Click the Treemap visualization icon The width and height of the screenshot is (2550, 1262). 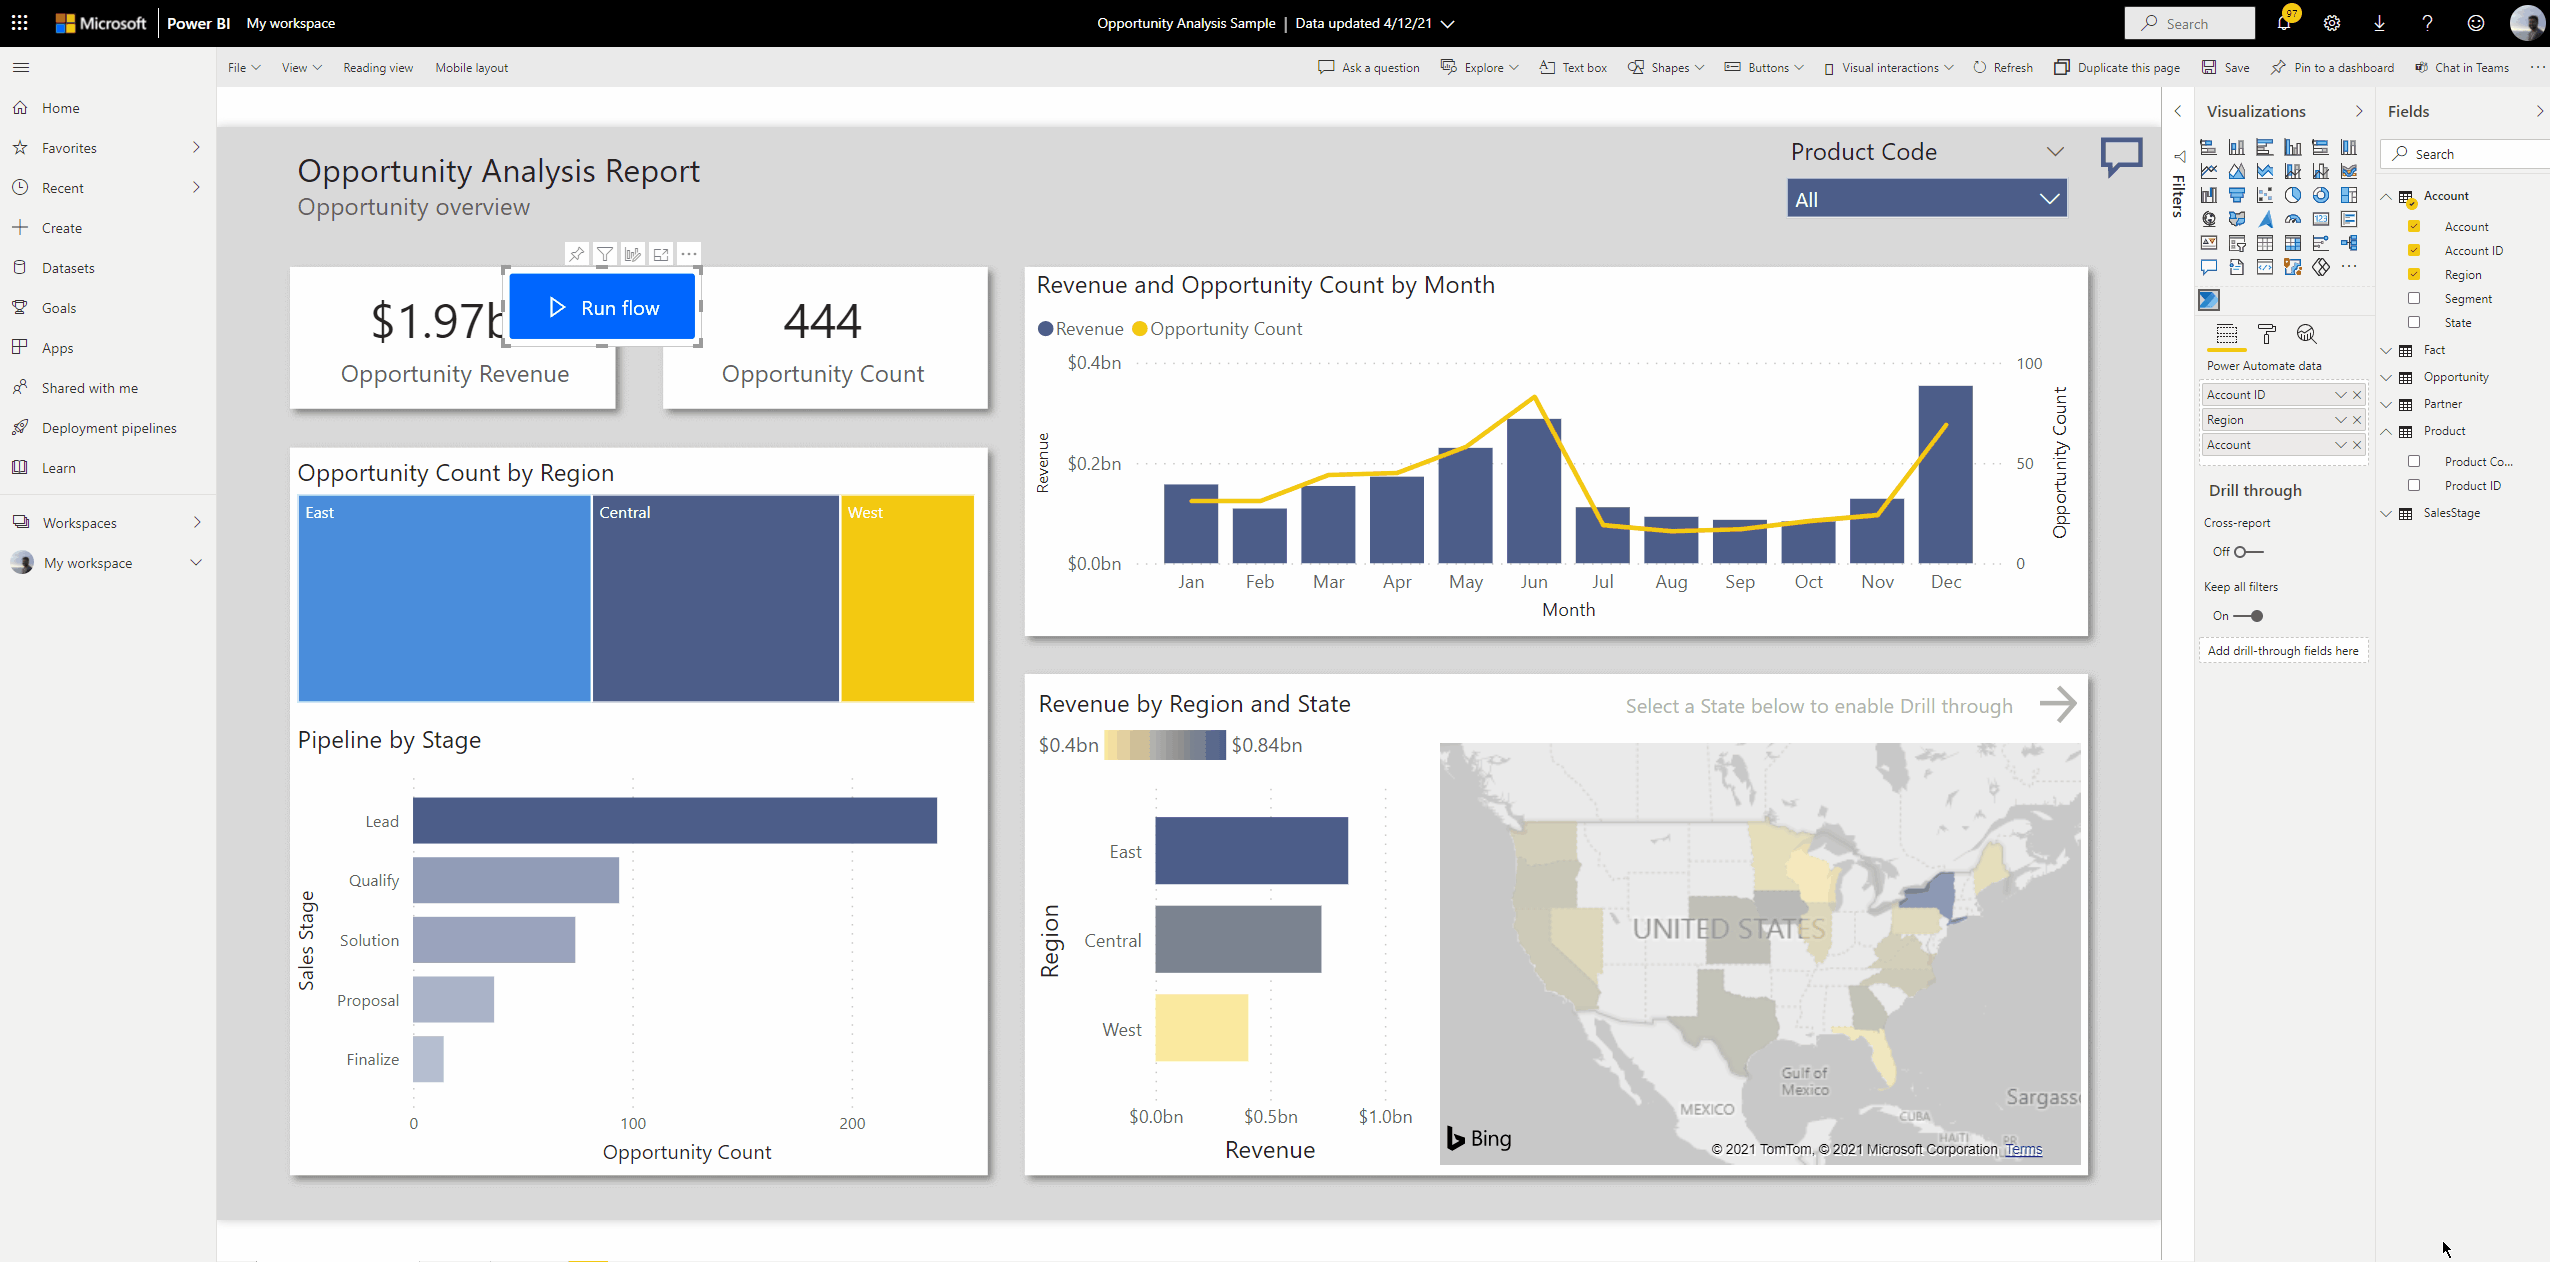(2349, 196)
